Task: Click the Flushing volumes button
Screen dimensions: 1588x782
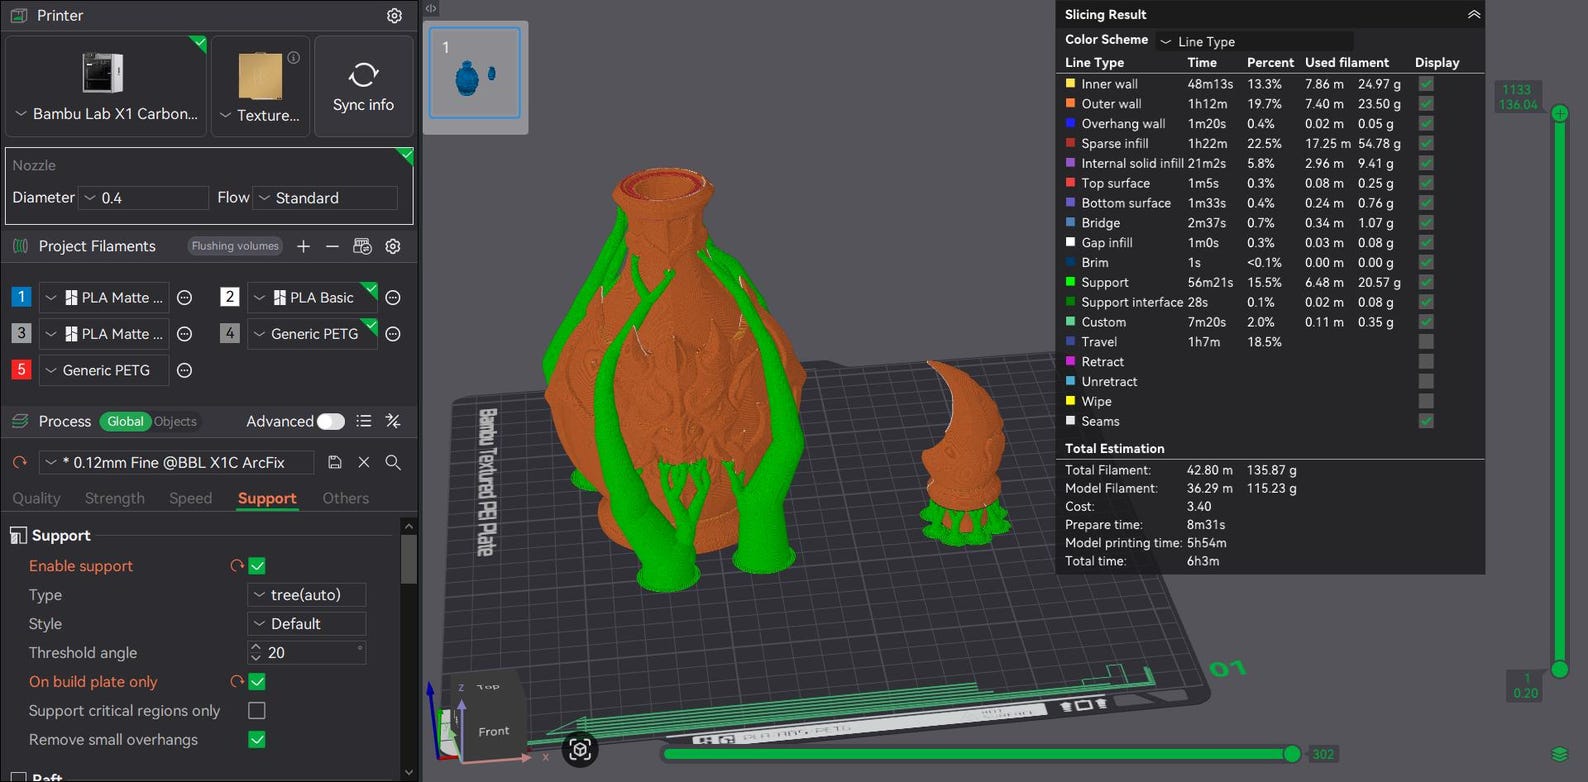Action: [x=235, y=246]
